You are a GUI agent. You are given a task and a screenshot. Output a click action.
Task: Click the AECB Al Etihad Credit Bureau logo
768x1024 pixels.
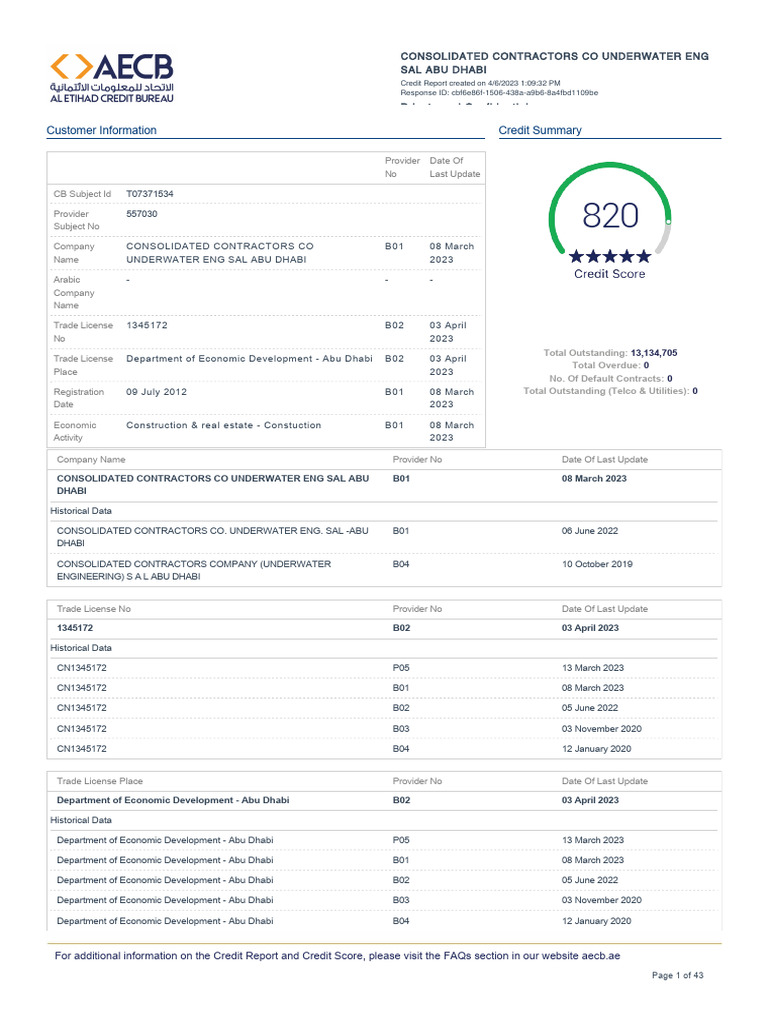(x=112, y=78)
